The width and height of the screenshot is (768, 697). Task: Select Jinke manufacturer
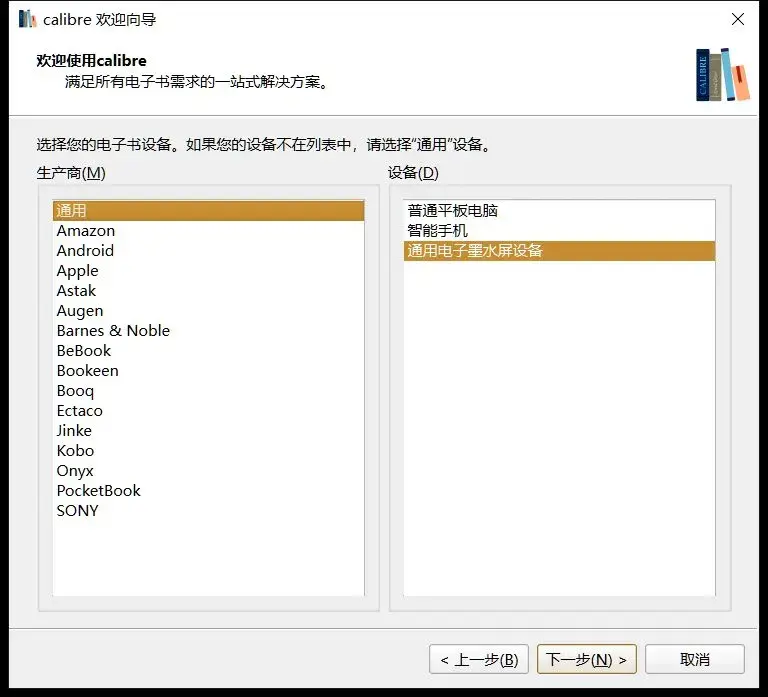pyautogui.click(x=209, y=431)
